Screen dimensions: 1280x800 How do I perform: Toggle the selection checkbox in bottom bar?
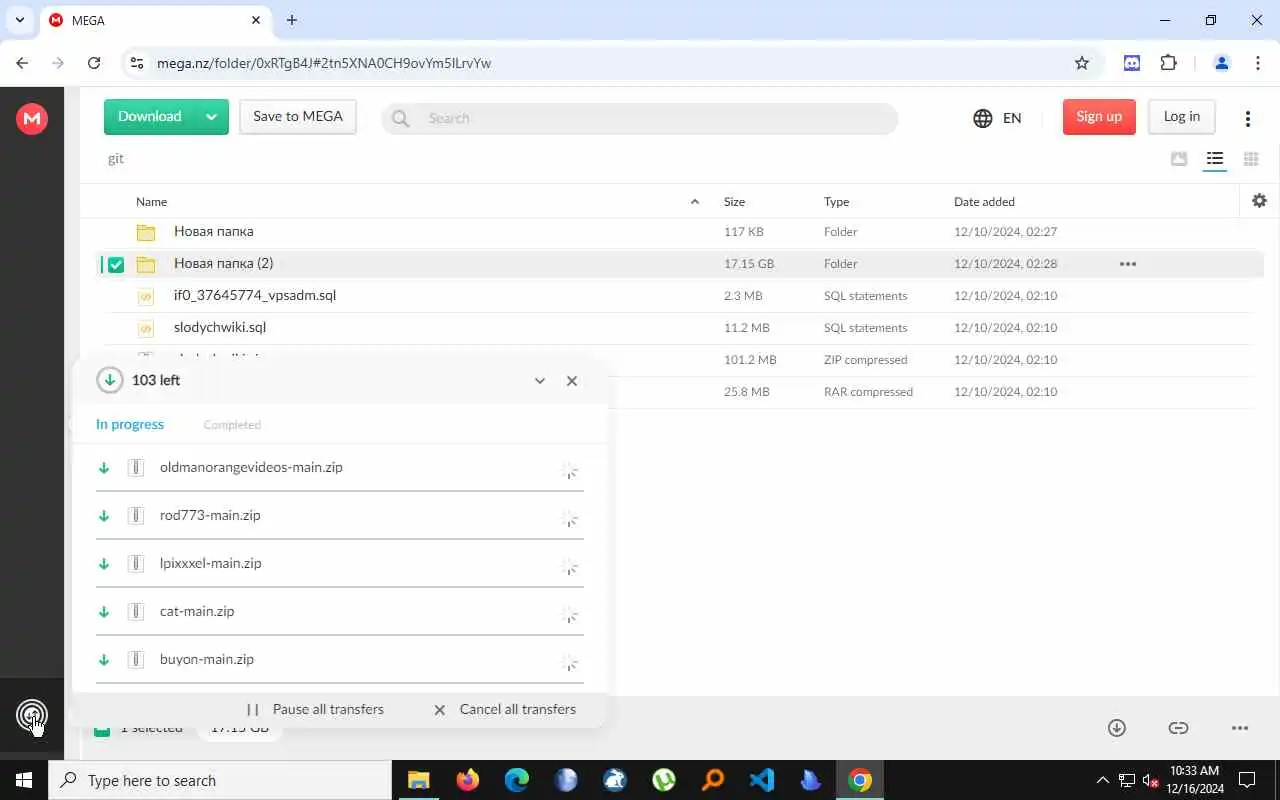(x=101, y=730)
